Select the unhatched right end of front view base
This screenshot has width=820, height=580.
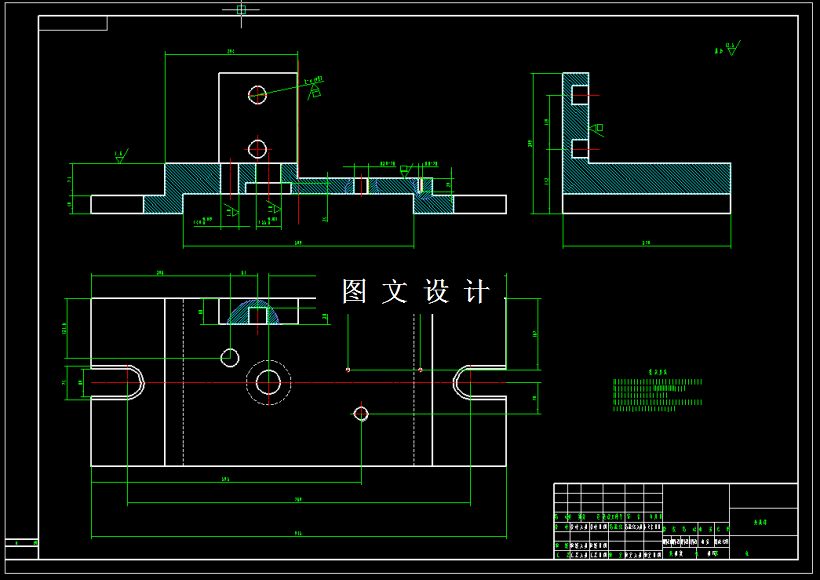tap(480, 204)
